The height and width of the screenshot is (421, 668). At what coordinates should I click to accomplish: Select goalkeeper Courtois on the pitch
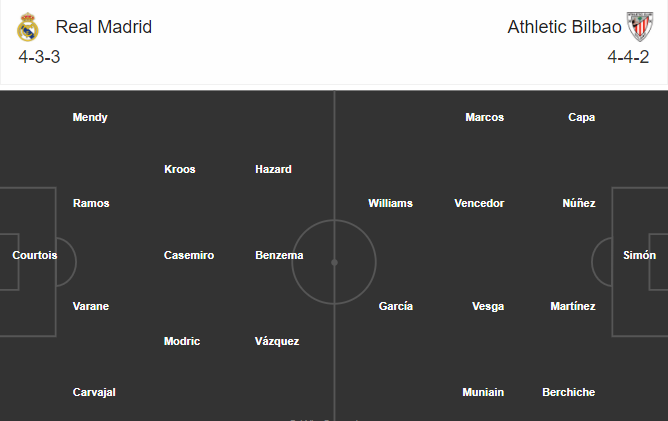pos(35,255)
